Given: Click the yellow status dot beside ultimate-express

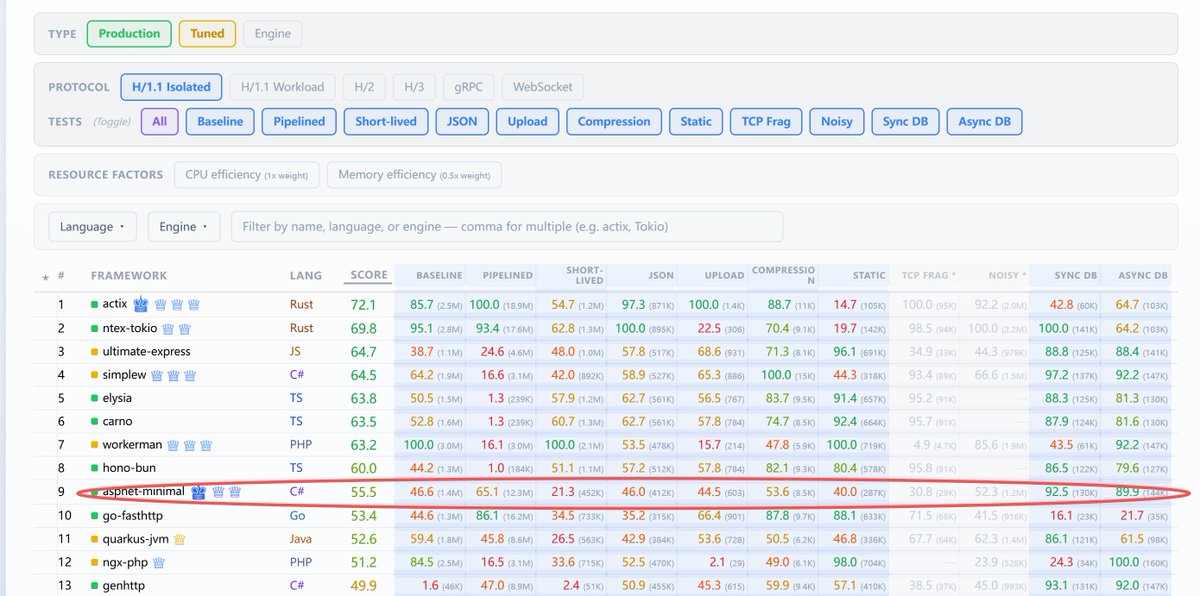Looking at the screenshot, I should tap(95, 352).
